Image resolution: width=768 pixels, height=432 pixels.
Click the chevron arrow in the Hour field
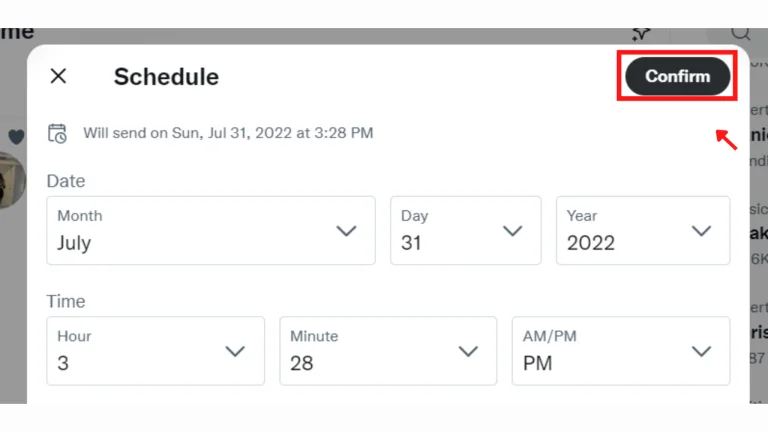235,351
